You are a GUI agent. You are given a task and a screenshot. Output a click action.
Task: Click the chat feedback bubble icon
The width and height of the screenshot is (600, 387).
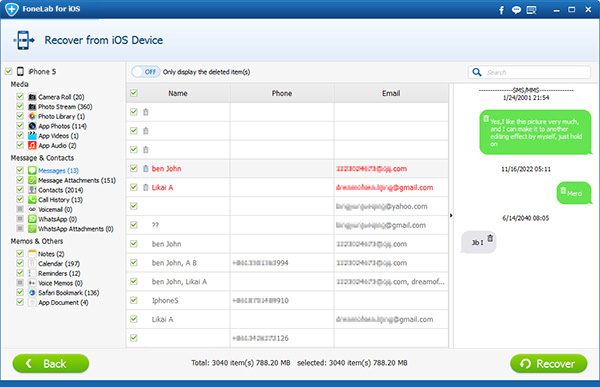(516, 10)
